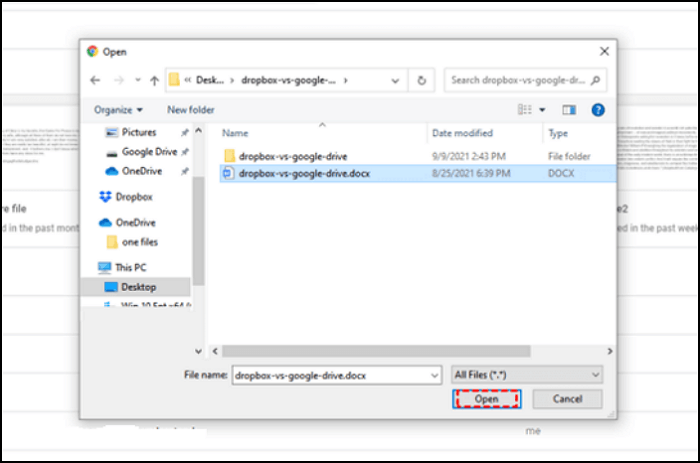Viewport: 700px width, 463px height.
Task: Open the address bar history dropdown
Action: click(x=395, y=81)
